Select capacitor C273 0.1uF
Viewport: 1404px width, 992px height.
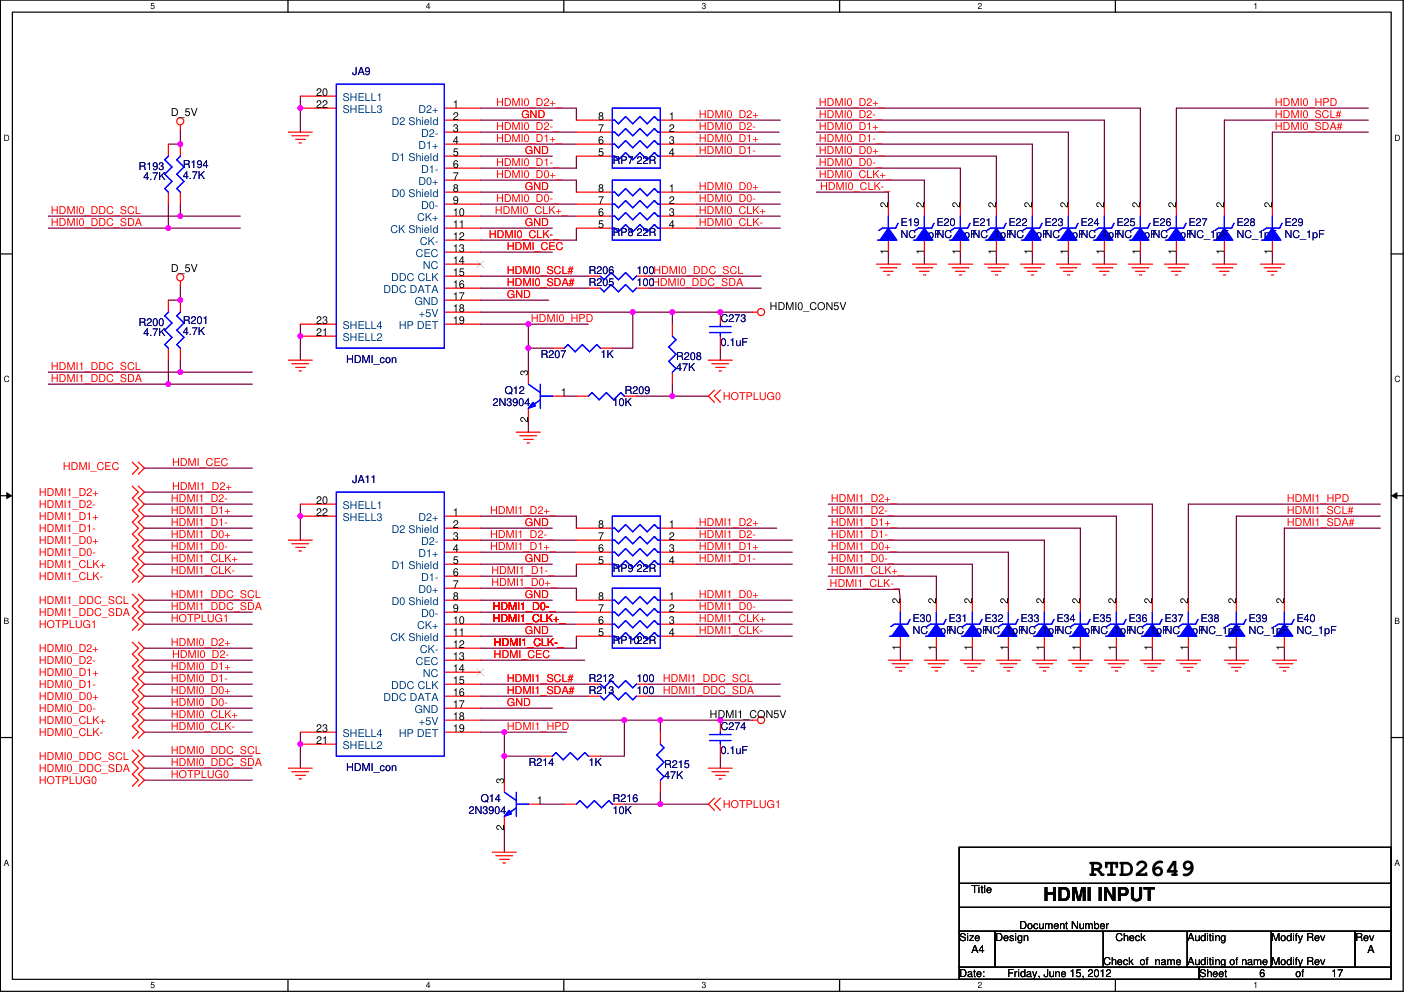(720, 329)
